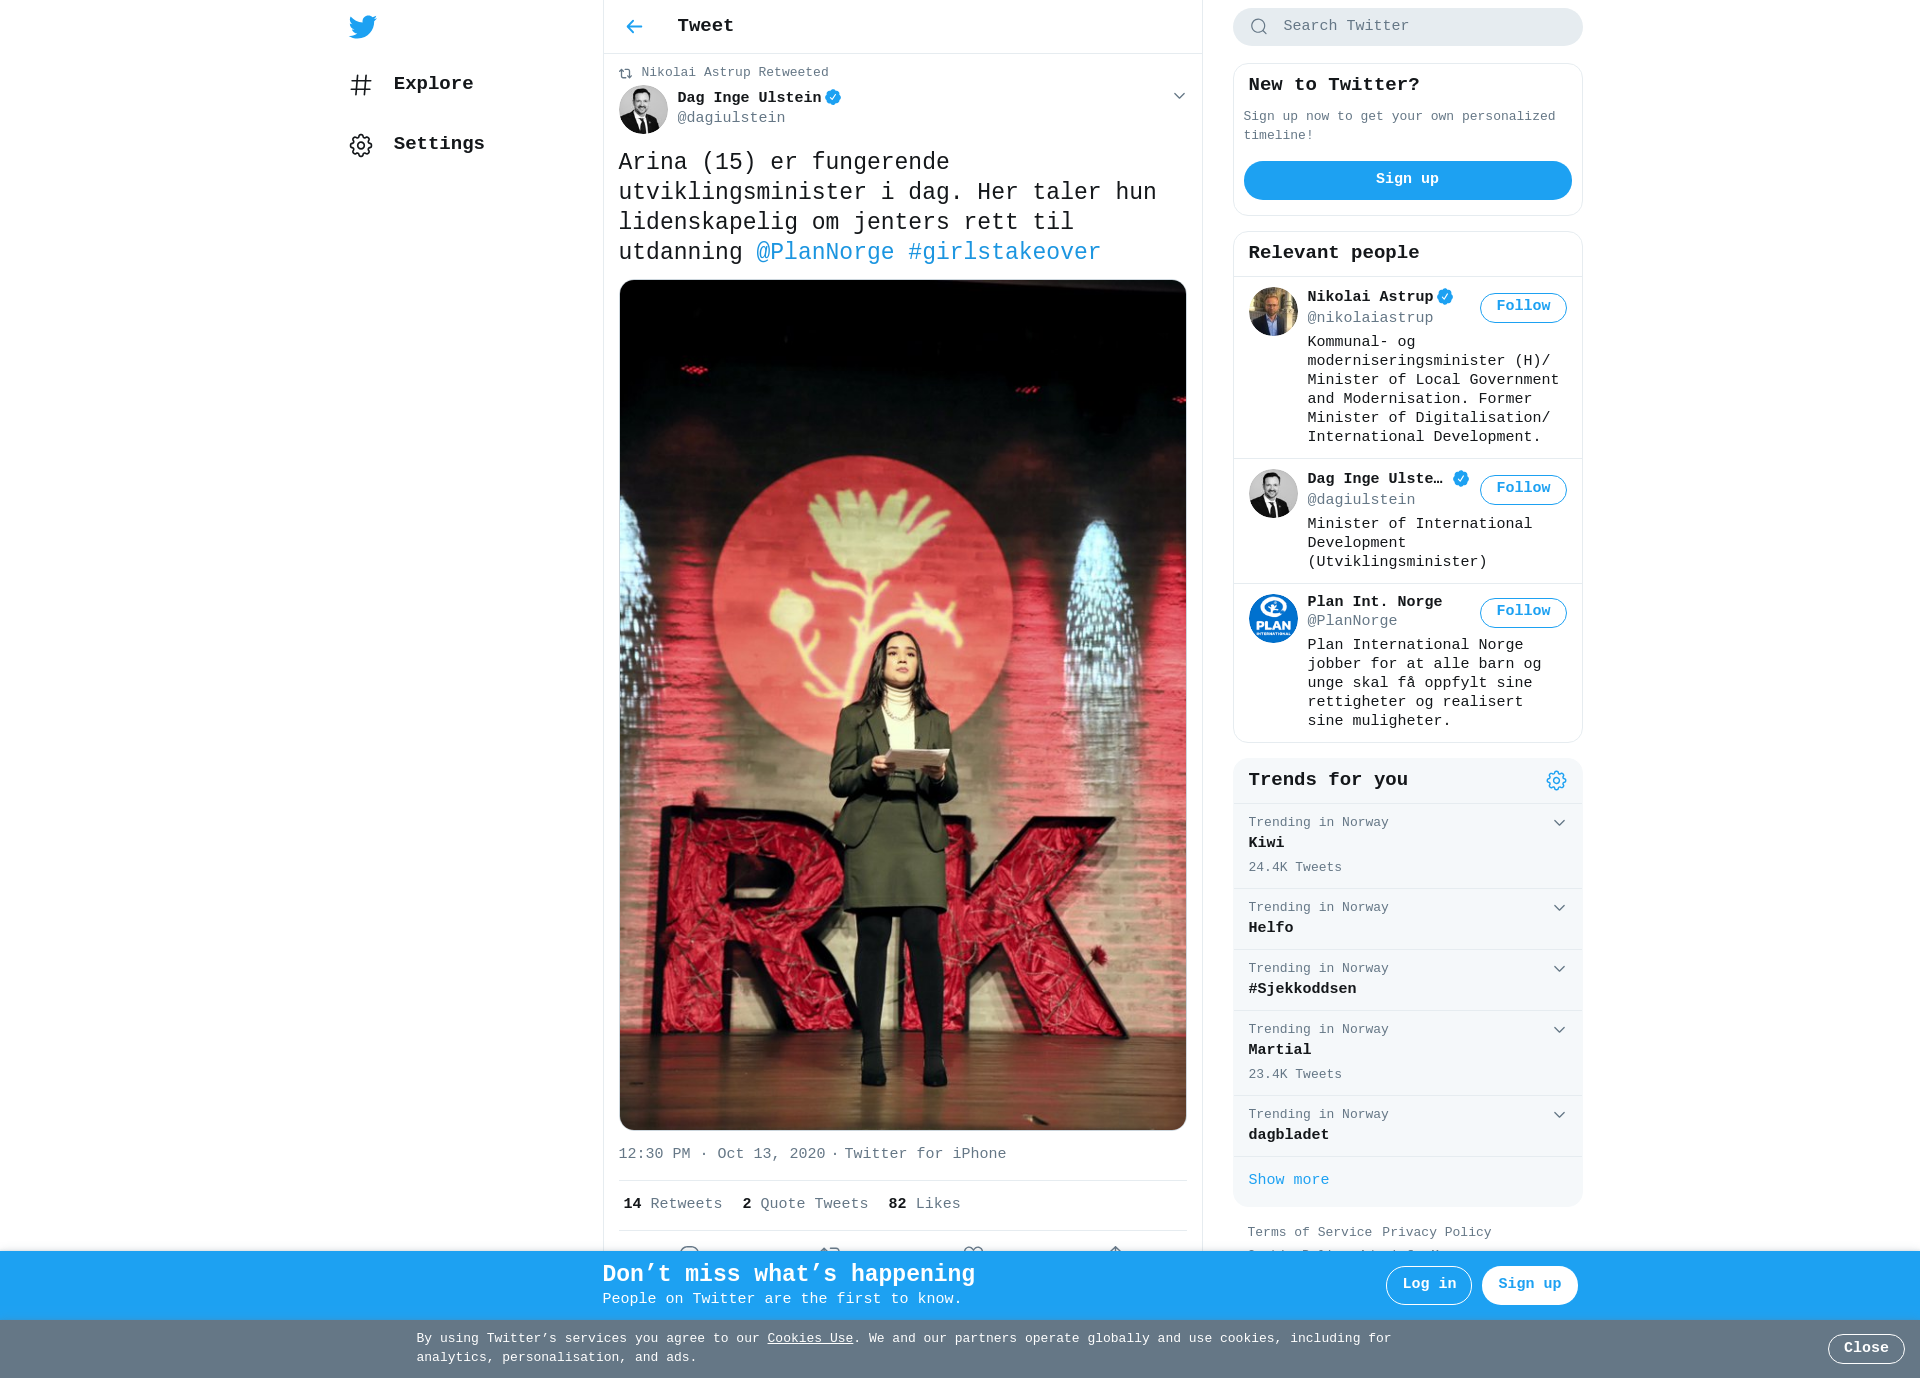Open the tweet's stage photo

(902, 705)
